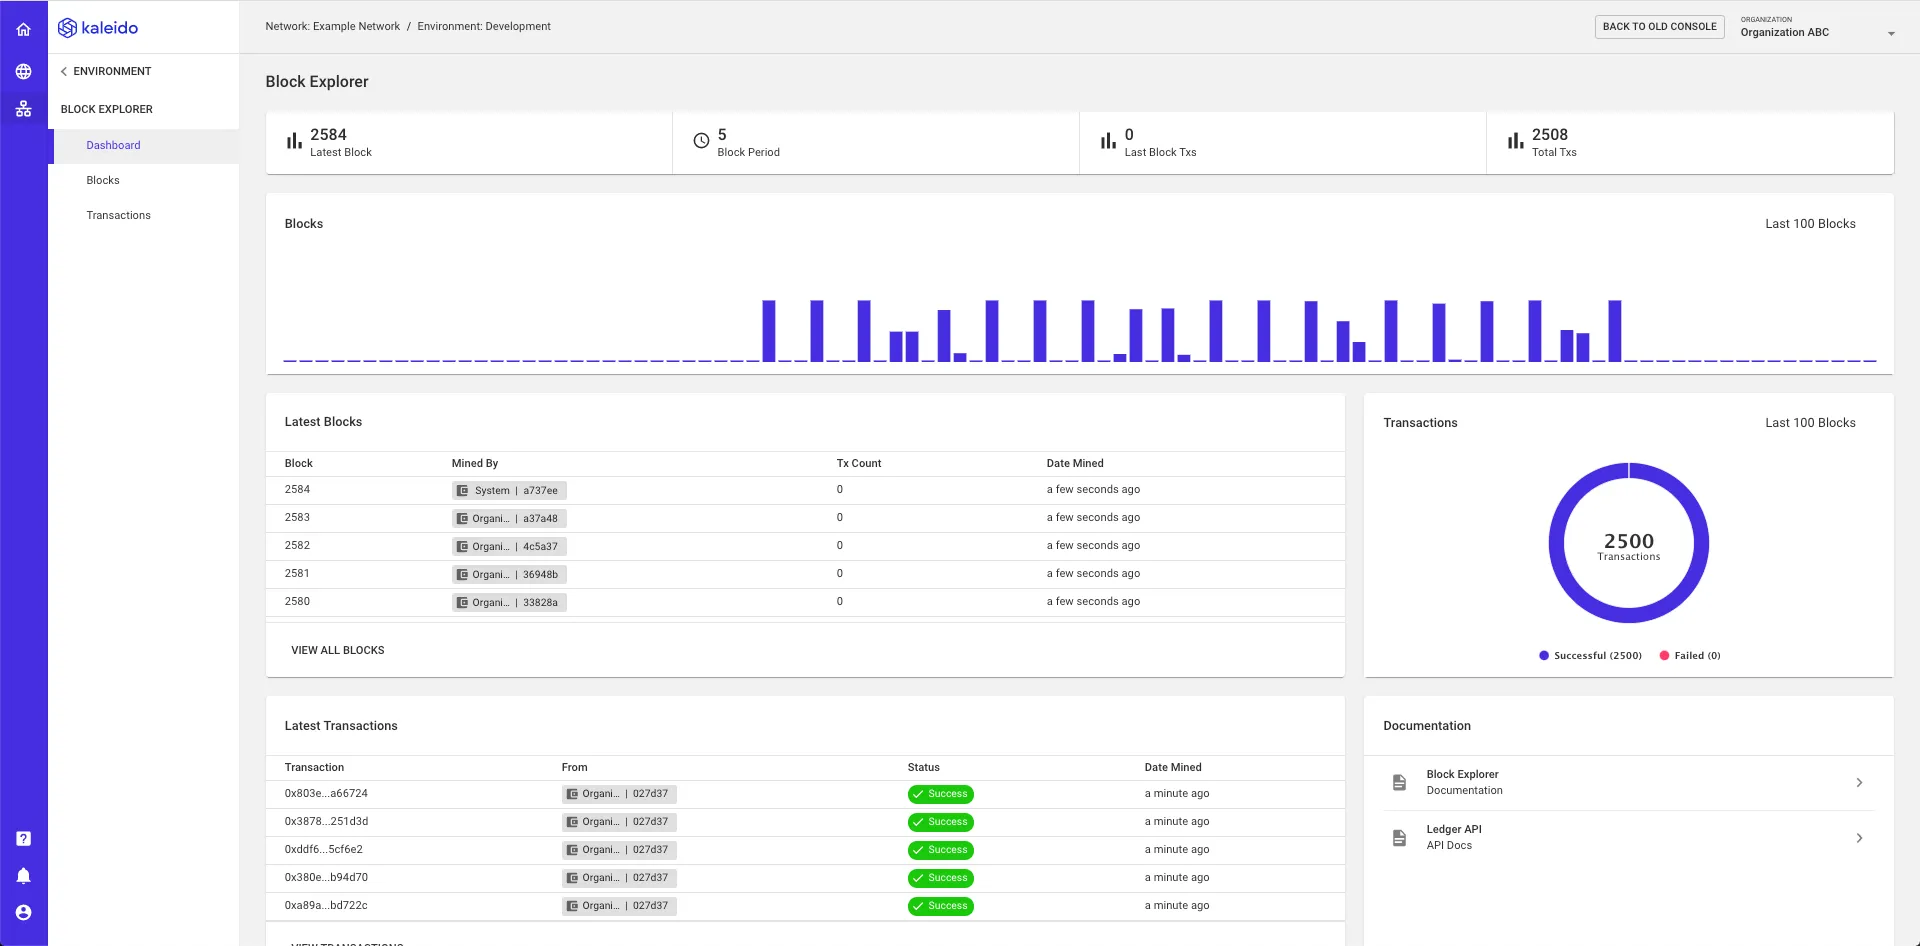Select the Home icon in the sidebar
This screenshot has height=946, width=1920.
pos(23,29)
